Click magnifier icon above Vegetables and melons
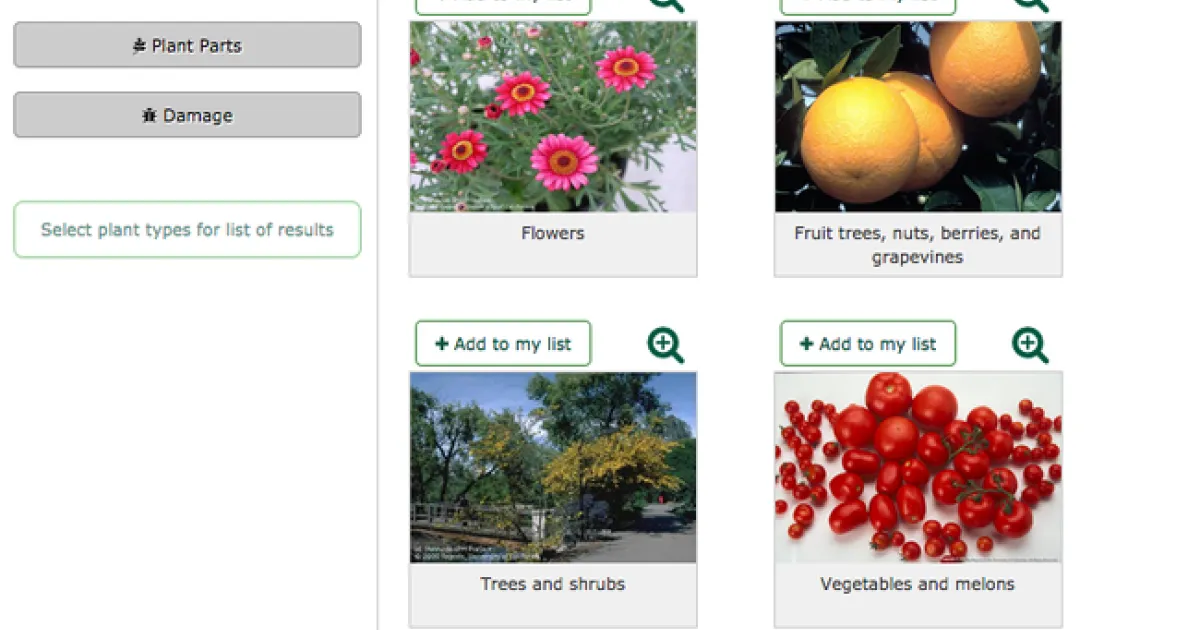 click(1030, 345)
